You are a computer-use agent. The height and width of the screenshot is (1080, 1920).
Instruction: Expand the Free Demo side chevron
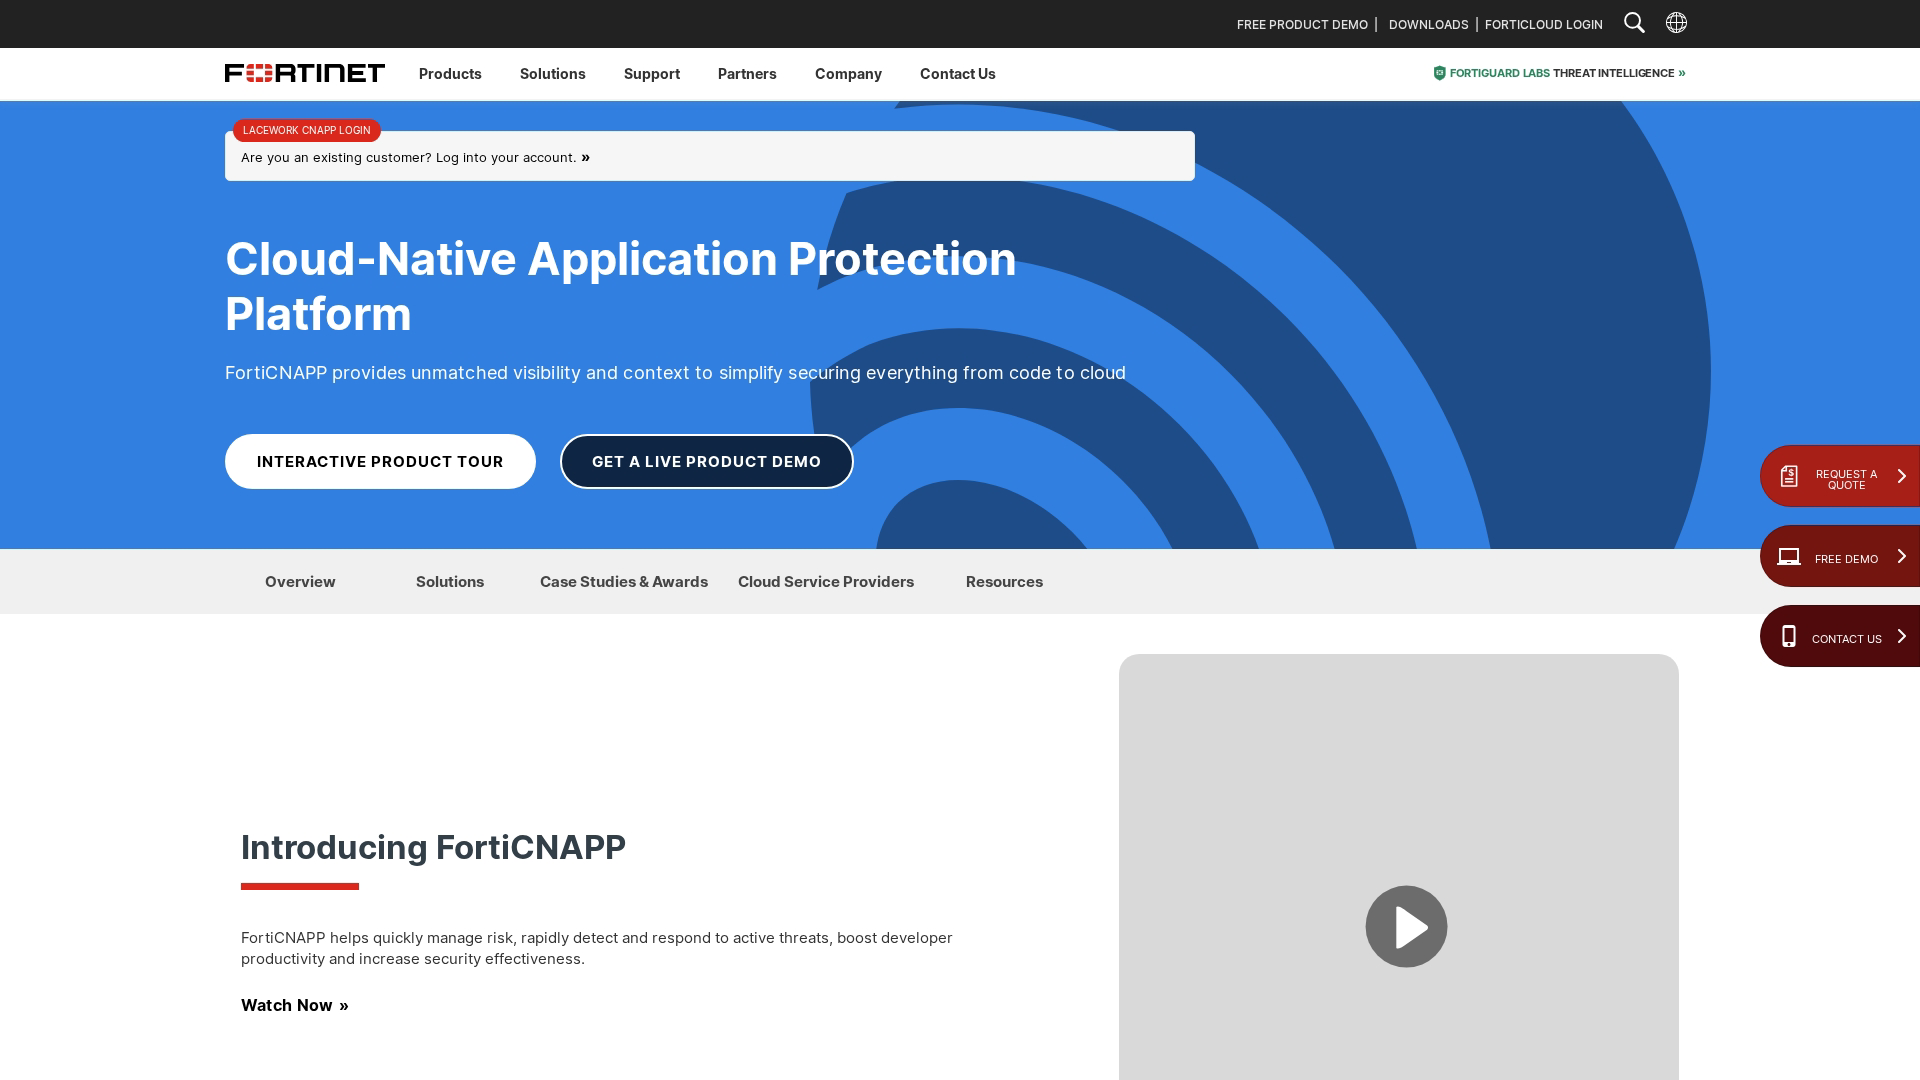[1902, 556]
